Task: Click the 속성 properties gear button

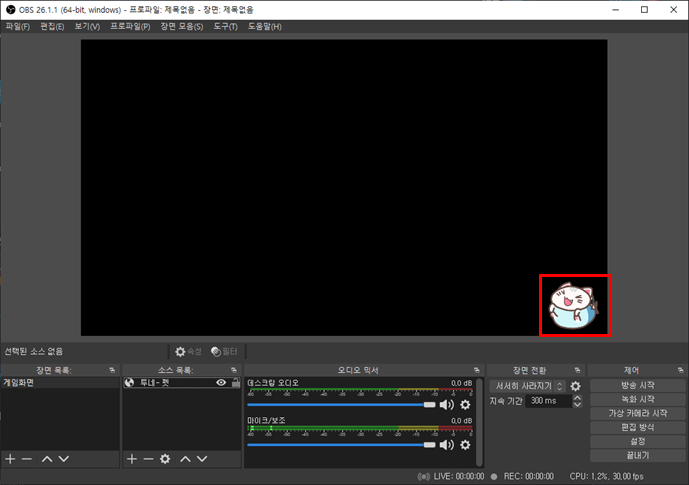Action: click(188, 351)
